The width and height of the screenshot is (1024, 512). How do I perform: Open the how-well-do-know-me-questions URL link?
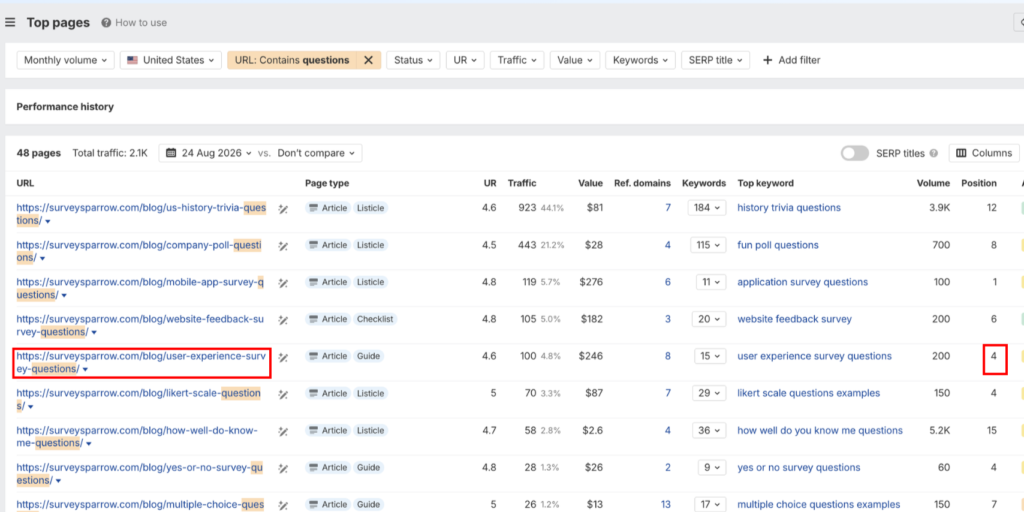point(137,437)
